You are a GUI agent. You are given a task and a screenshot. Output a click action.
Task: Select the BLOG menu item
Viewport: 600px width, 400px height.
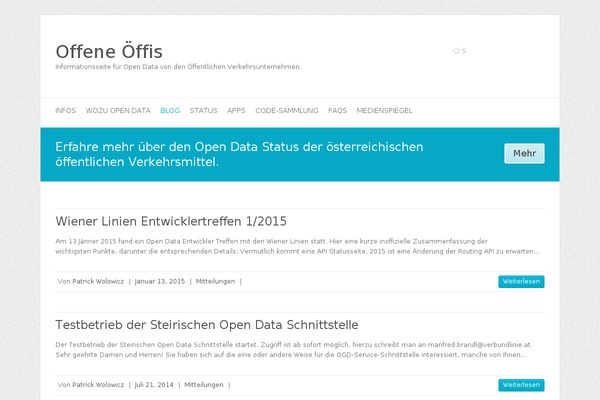point(170,111)
